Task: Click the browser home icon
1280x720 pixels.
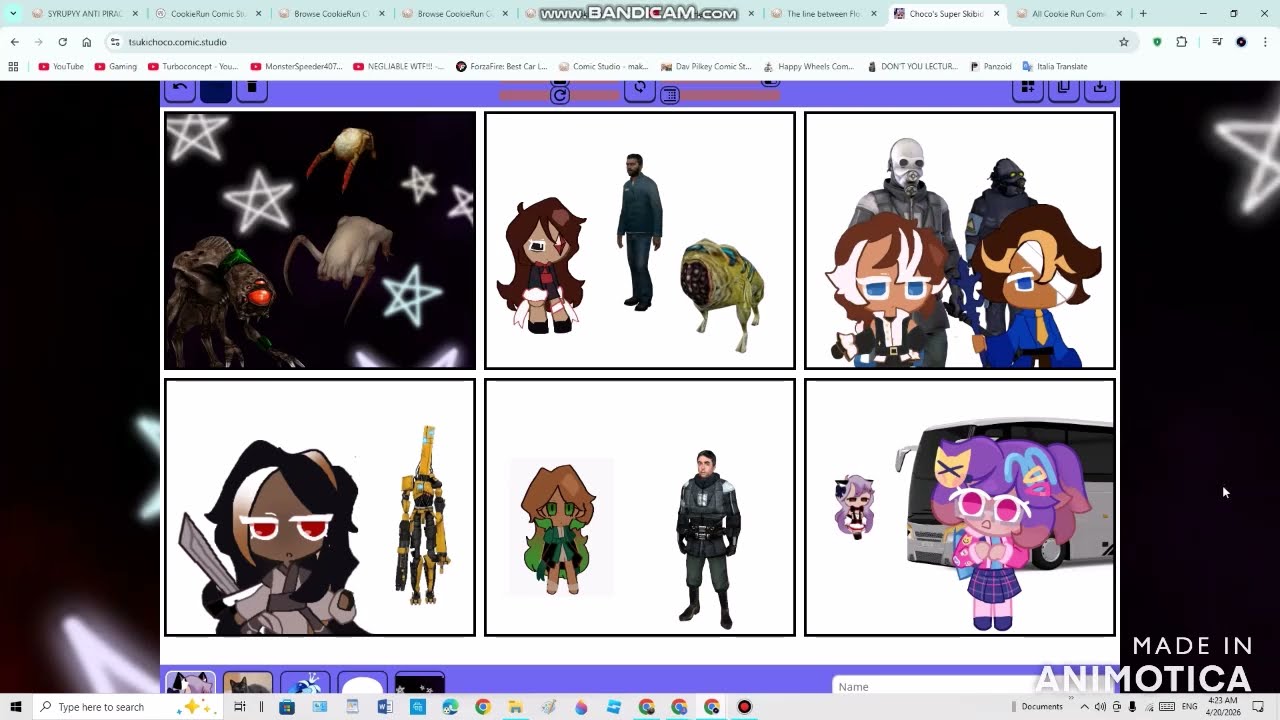Action: pos(86,42)
